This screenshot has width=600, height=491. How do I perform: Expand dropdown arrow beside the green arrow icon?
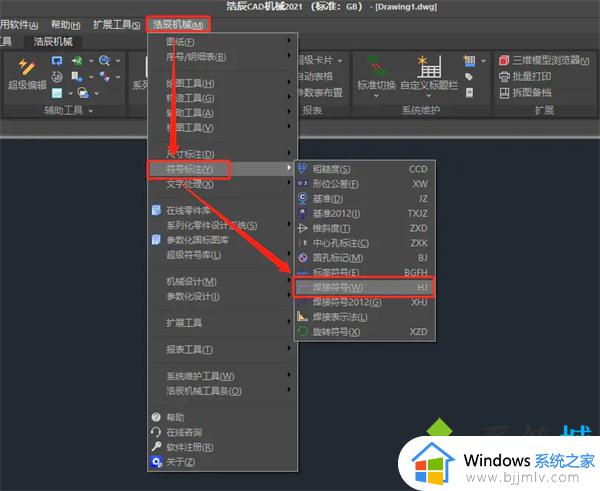coord(91,61)
